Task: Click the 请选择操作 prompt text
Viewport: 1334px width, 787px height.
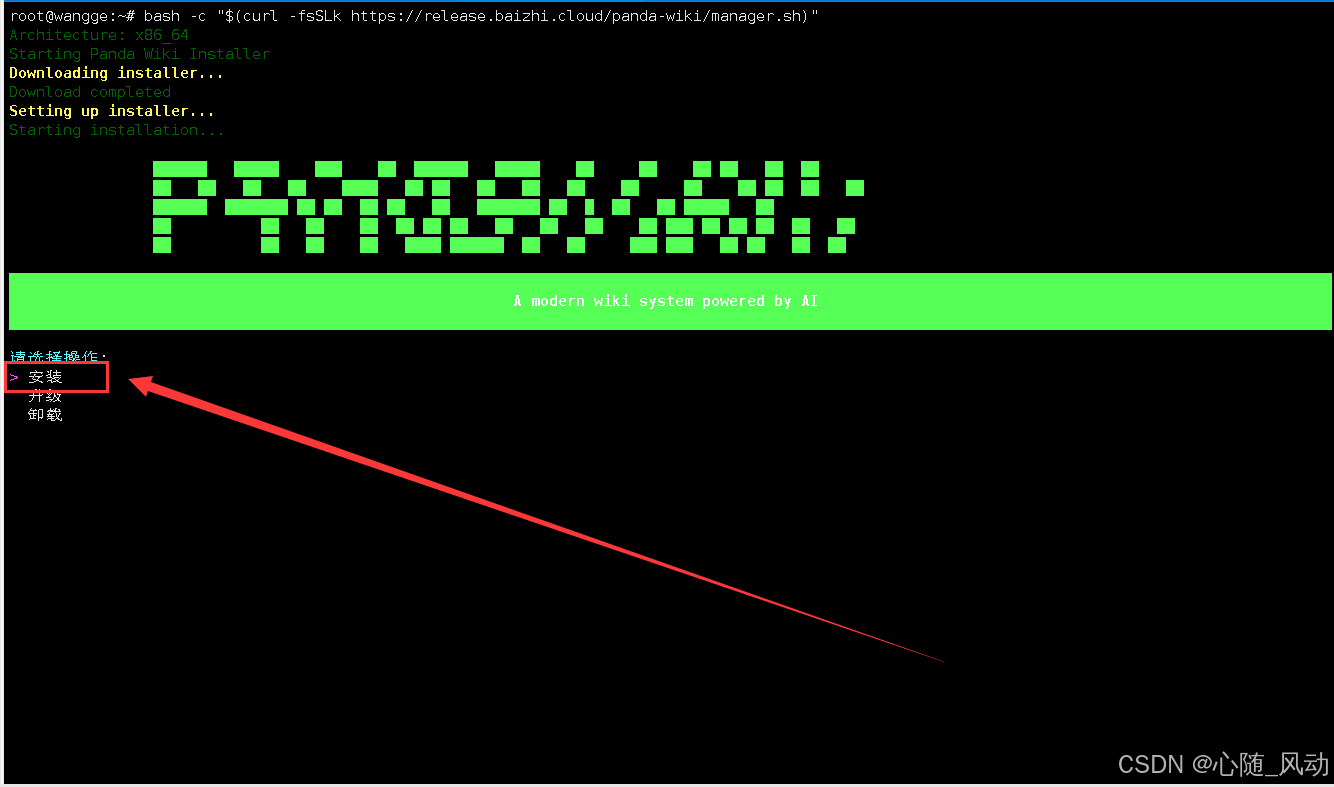Action: pos(58,357)
